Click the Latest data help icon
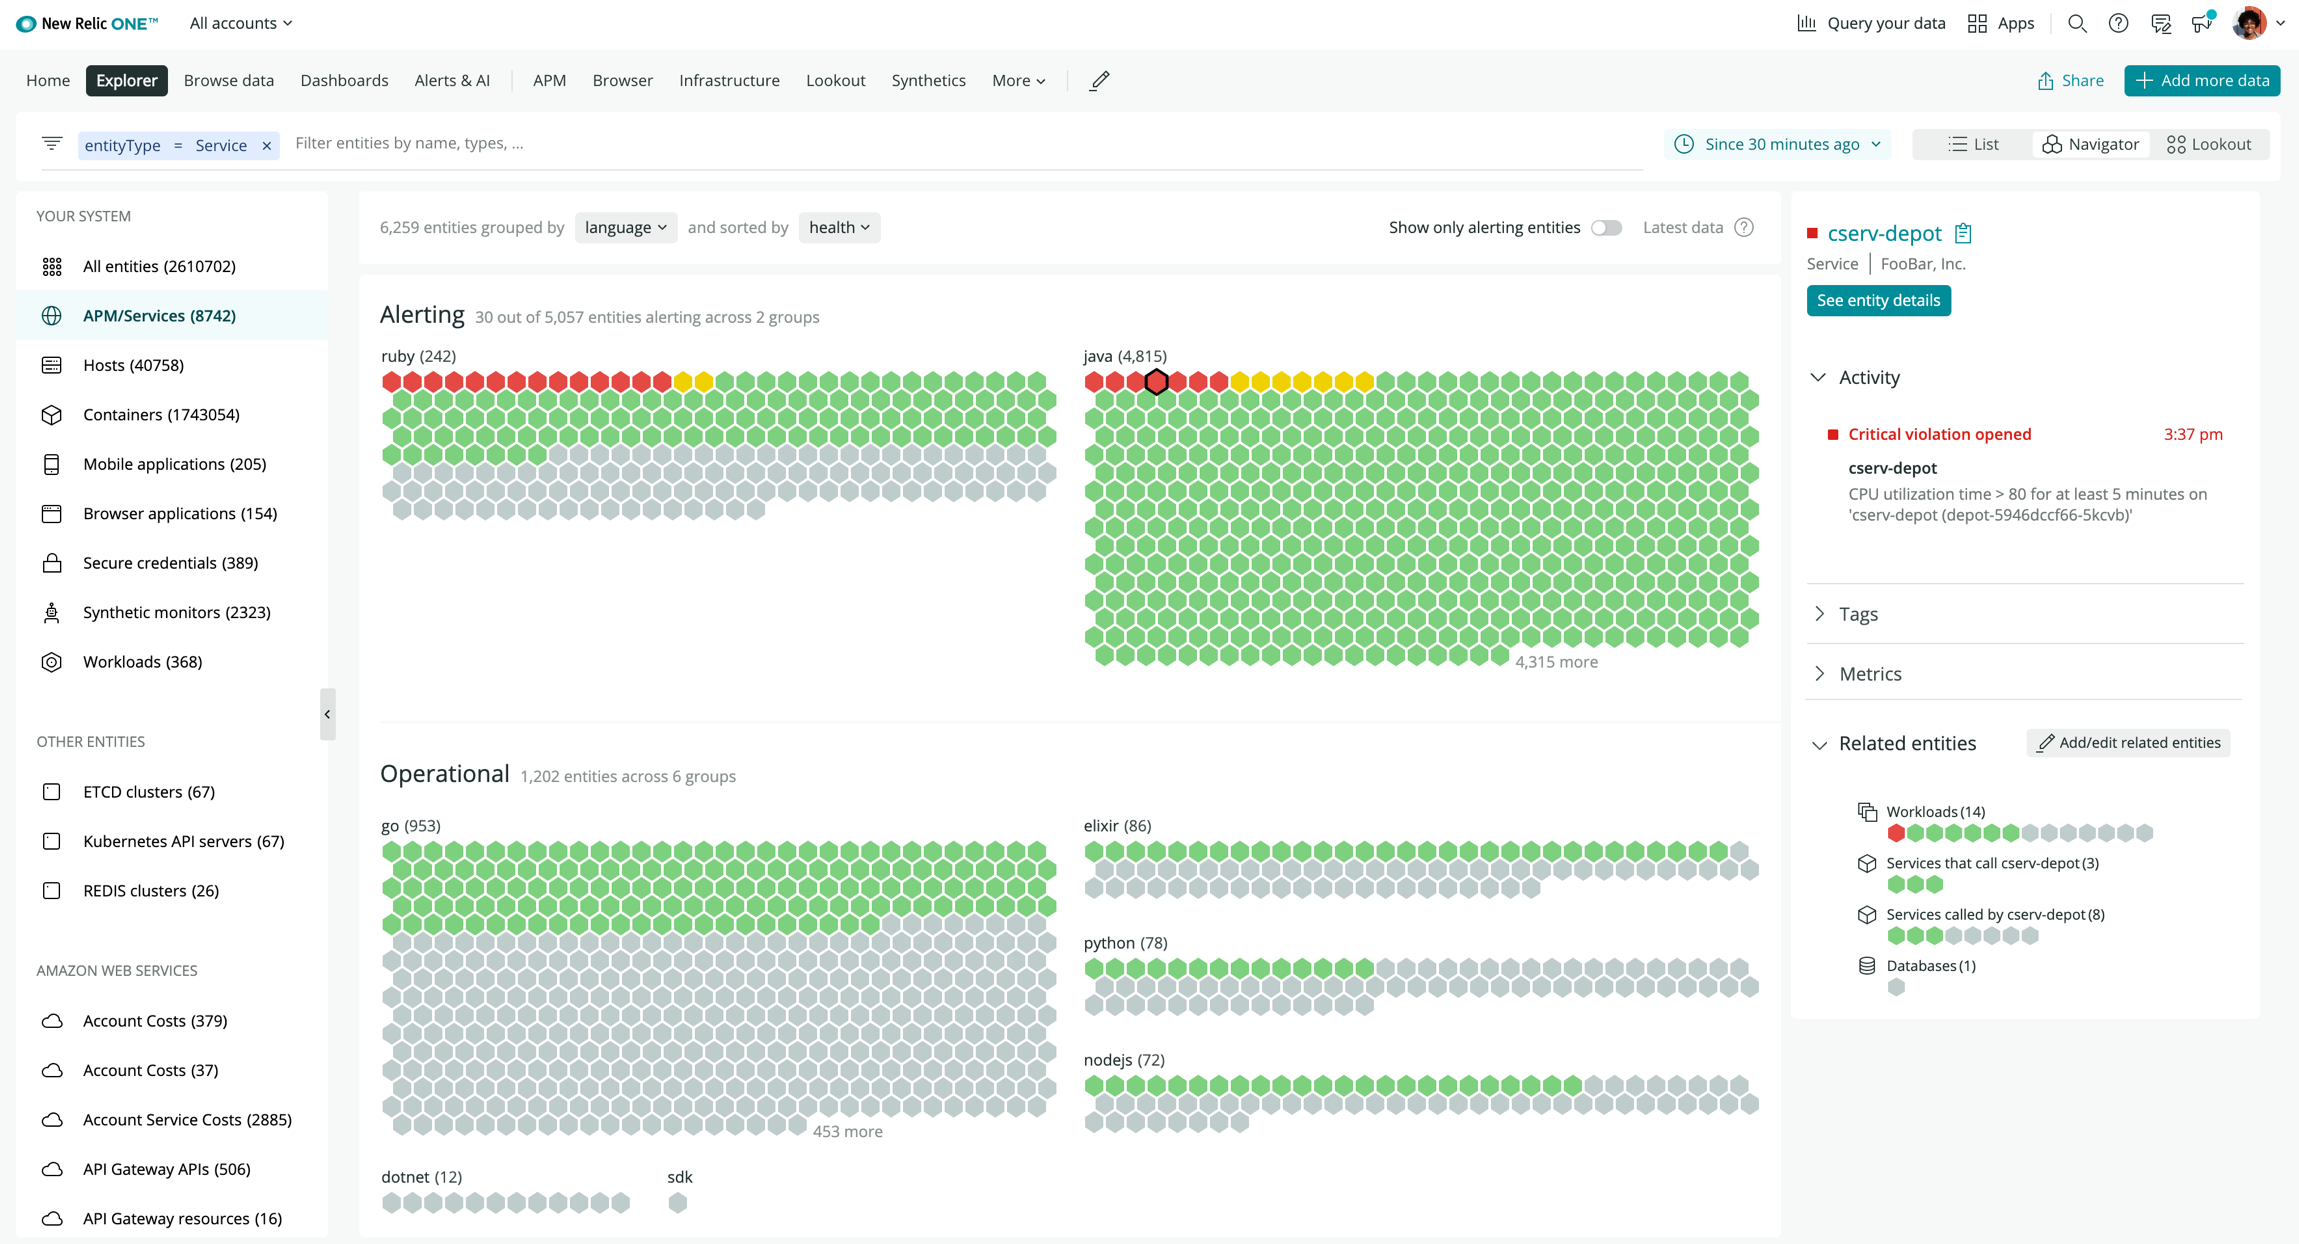The width and height of the screenshot is (2299, 1244). [x=1744, y=227]
